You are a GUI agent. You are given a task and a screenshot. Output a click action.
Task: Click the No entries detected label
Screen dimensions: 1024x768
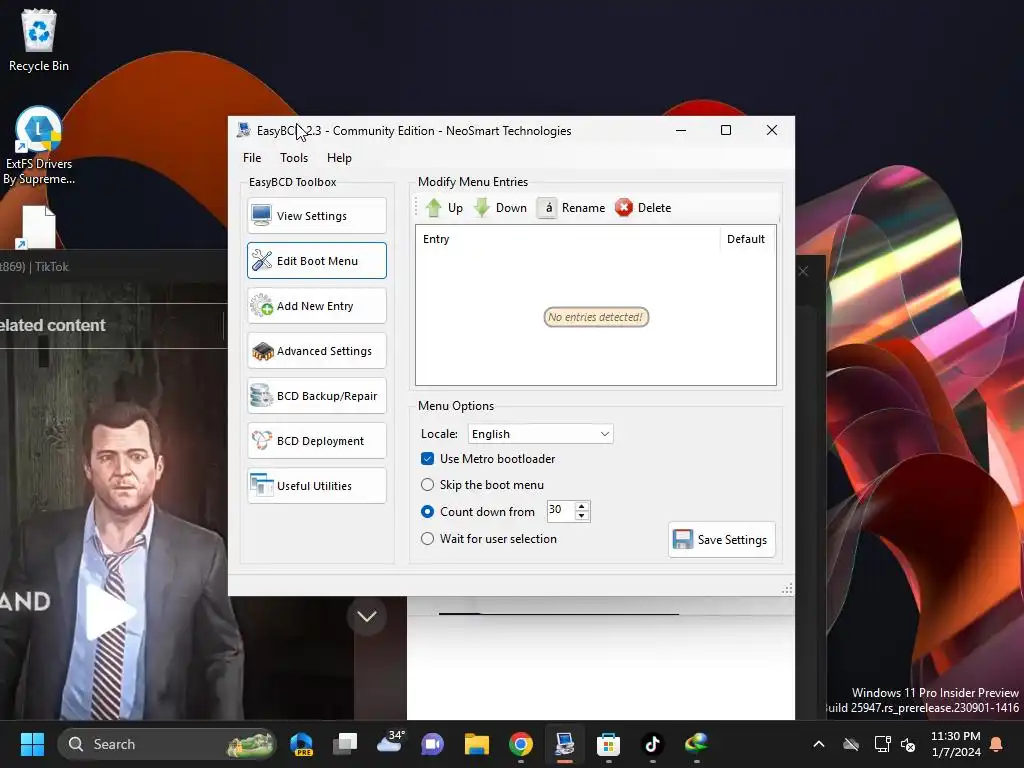(596, 317)
